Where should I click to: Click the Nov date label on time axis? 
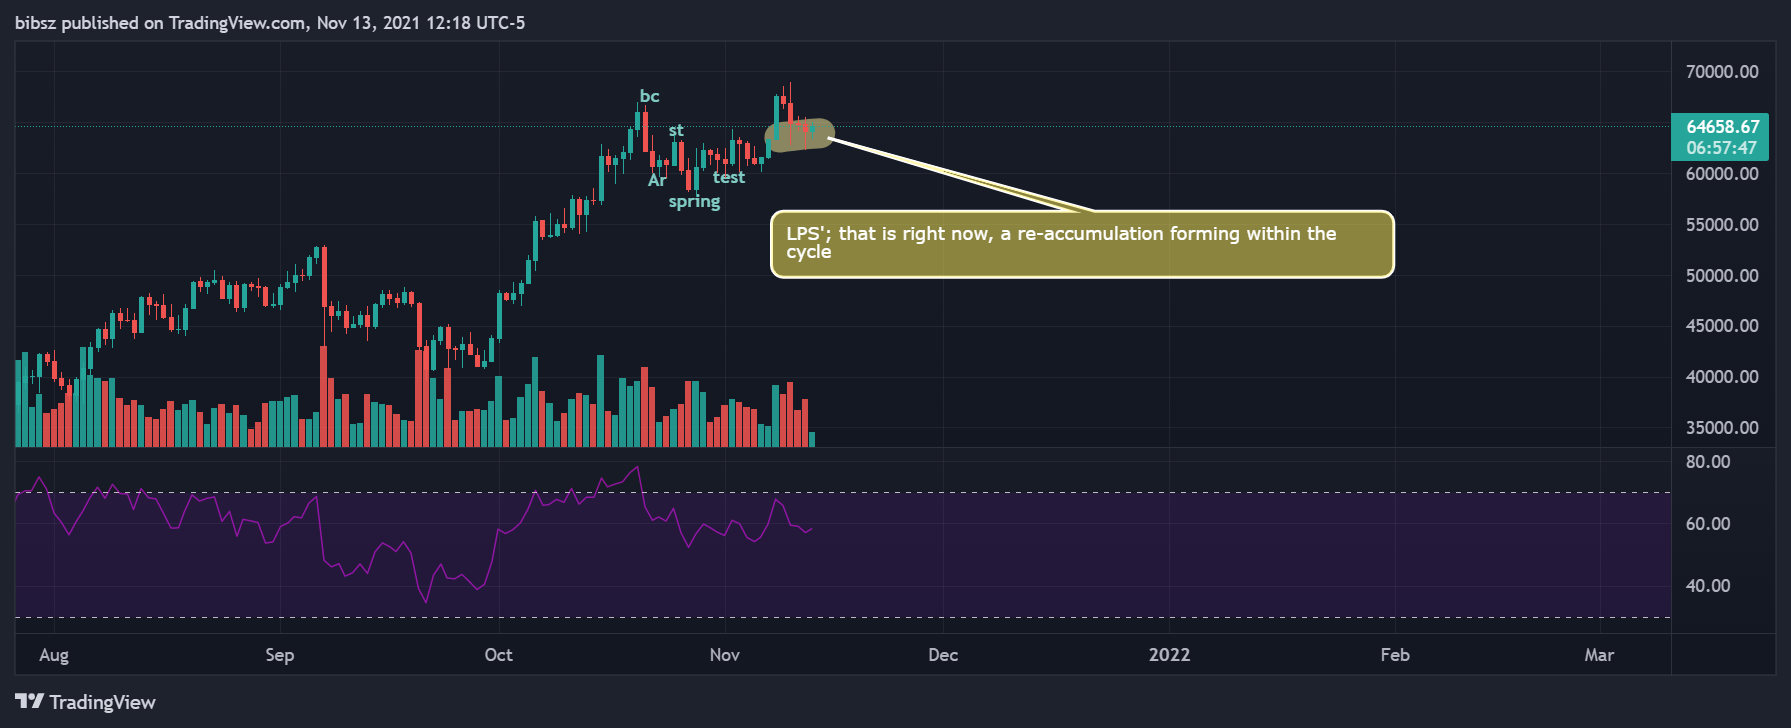tap(725, 655)
